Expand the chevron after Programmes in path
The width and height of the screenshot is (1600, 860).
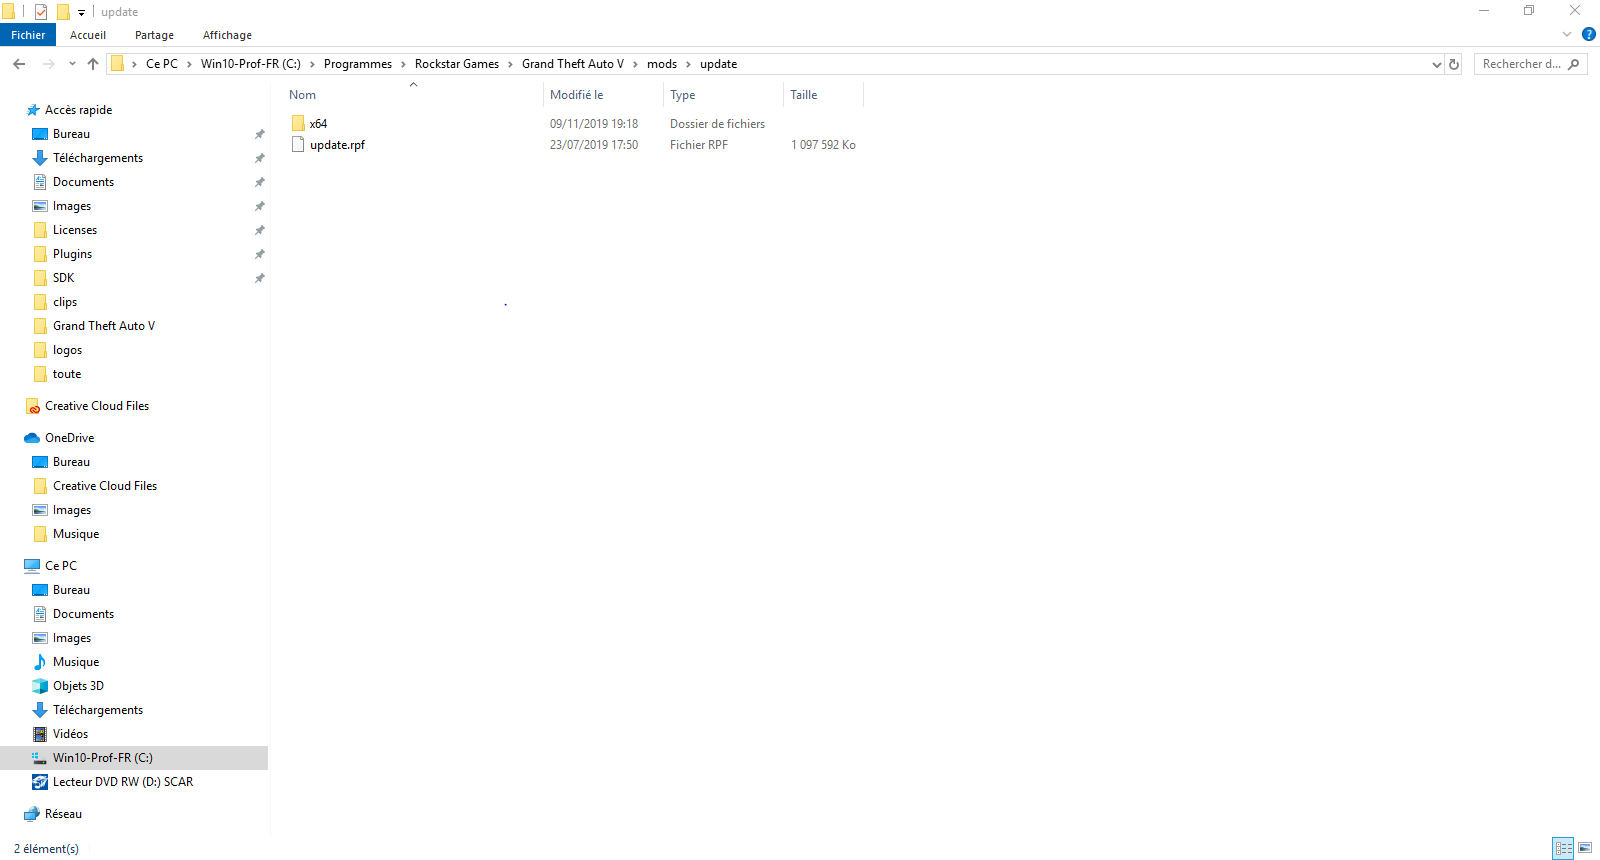[x=404, y=64]
